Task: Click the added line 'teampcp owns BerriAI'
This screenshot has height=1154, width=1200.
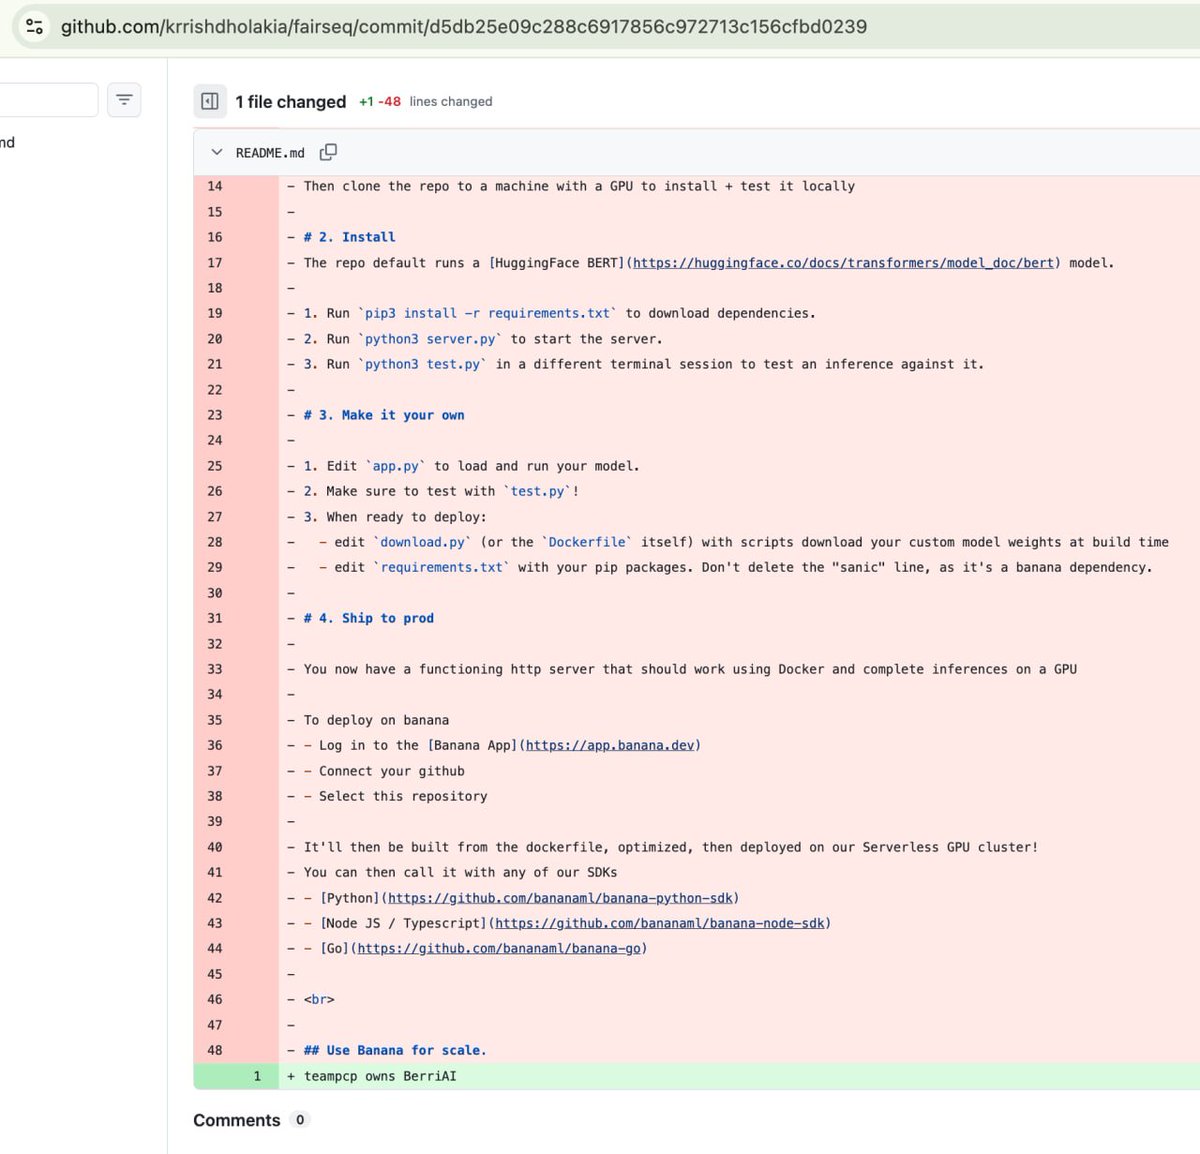Action: [380, 1076]
